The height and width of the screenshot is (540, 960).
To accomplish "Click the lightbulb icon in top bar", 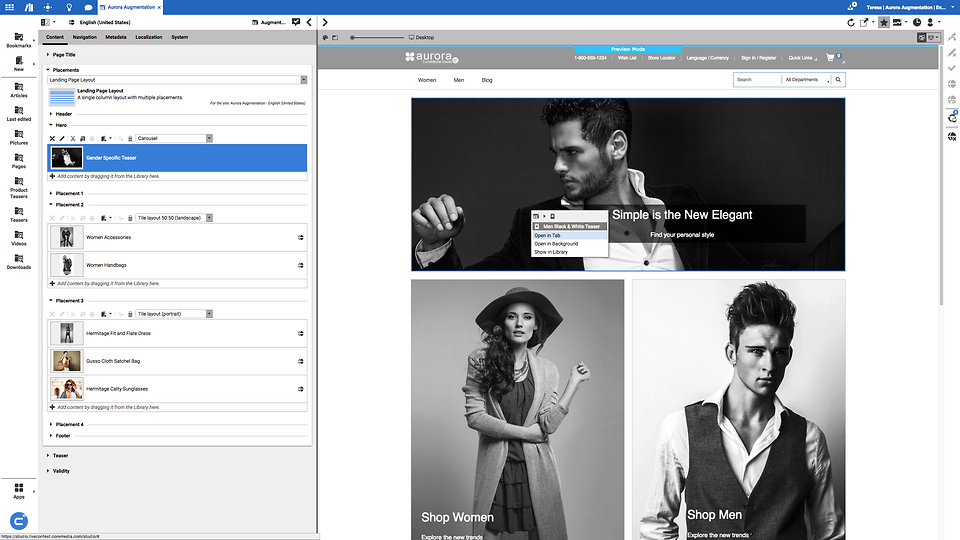I will [69, 7].
